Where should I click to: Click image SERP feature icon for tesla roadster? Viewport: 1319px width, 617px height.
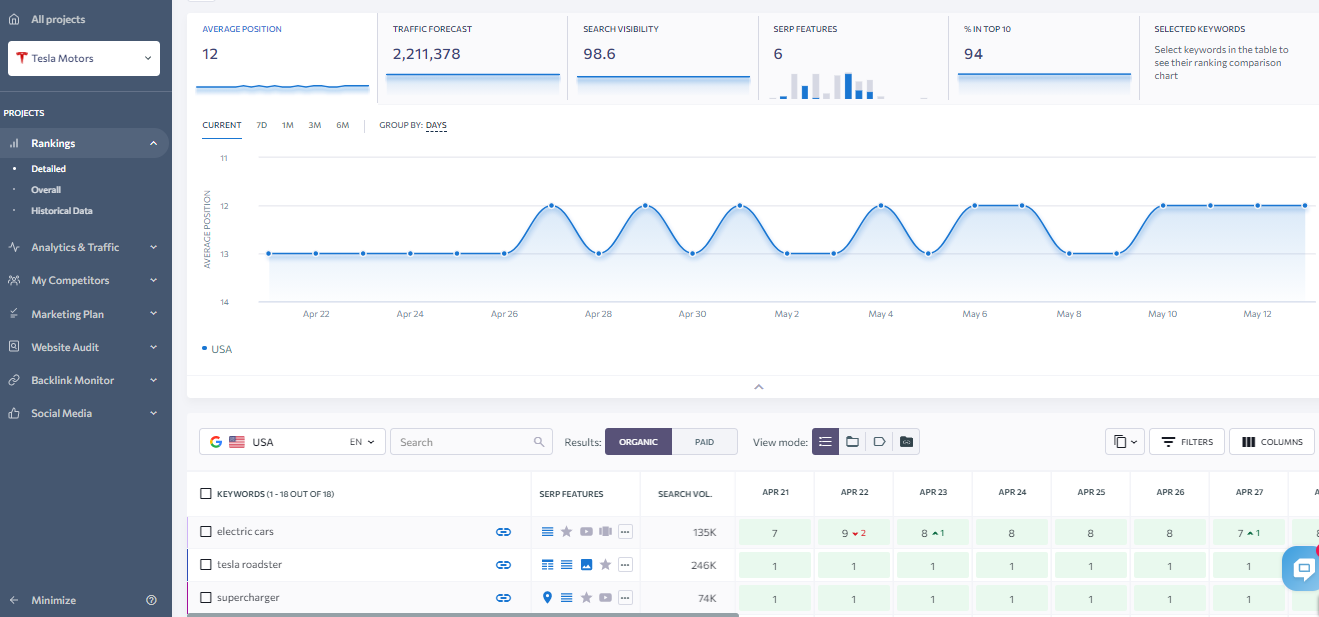pyautogui.click(x=586, y=565)
